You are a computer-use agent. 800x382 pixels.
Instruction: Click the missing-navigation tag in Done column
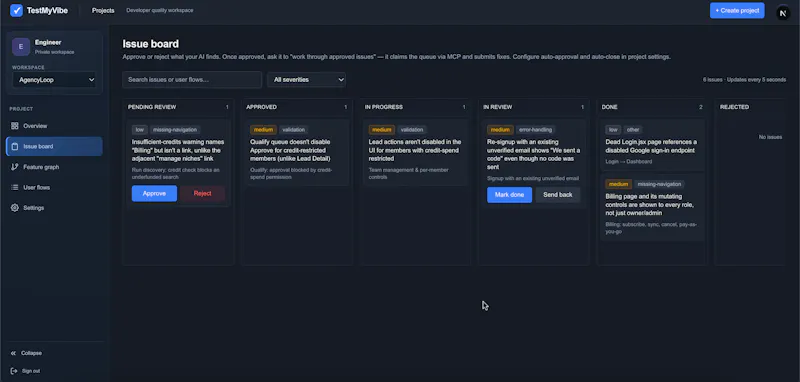660,184
